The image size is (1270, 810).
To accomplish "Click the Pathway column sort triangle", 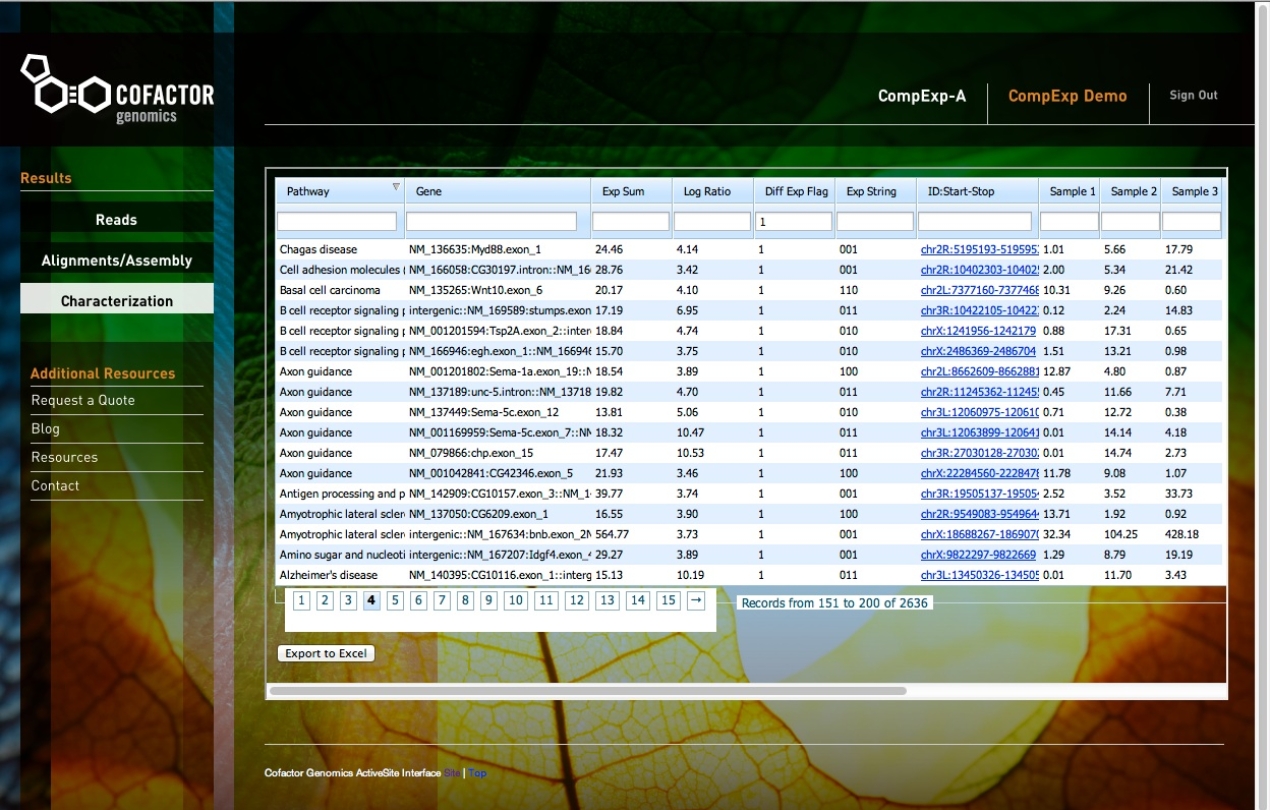I will [x=396, y=187].
